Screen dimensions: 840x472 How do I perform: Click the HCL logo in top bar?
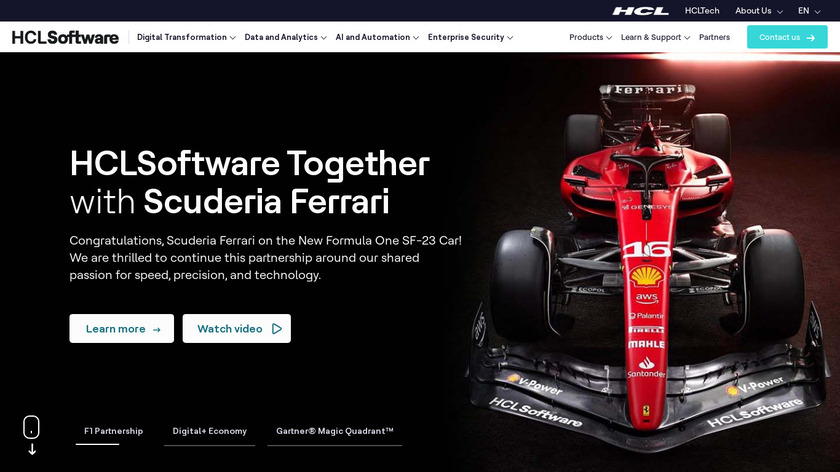click(x=641, y=11)
